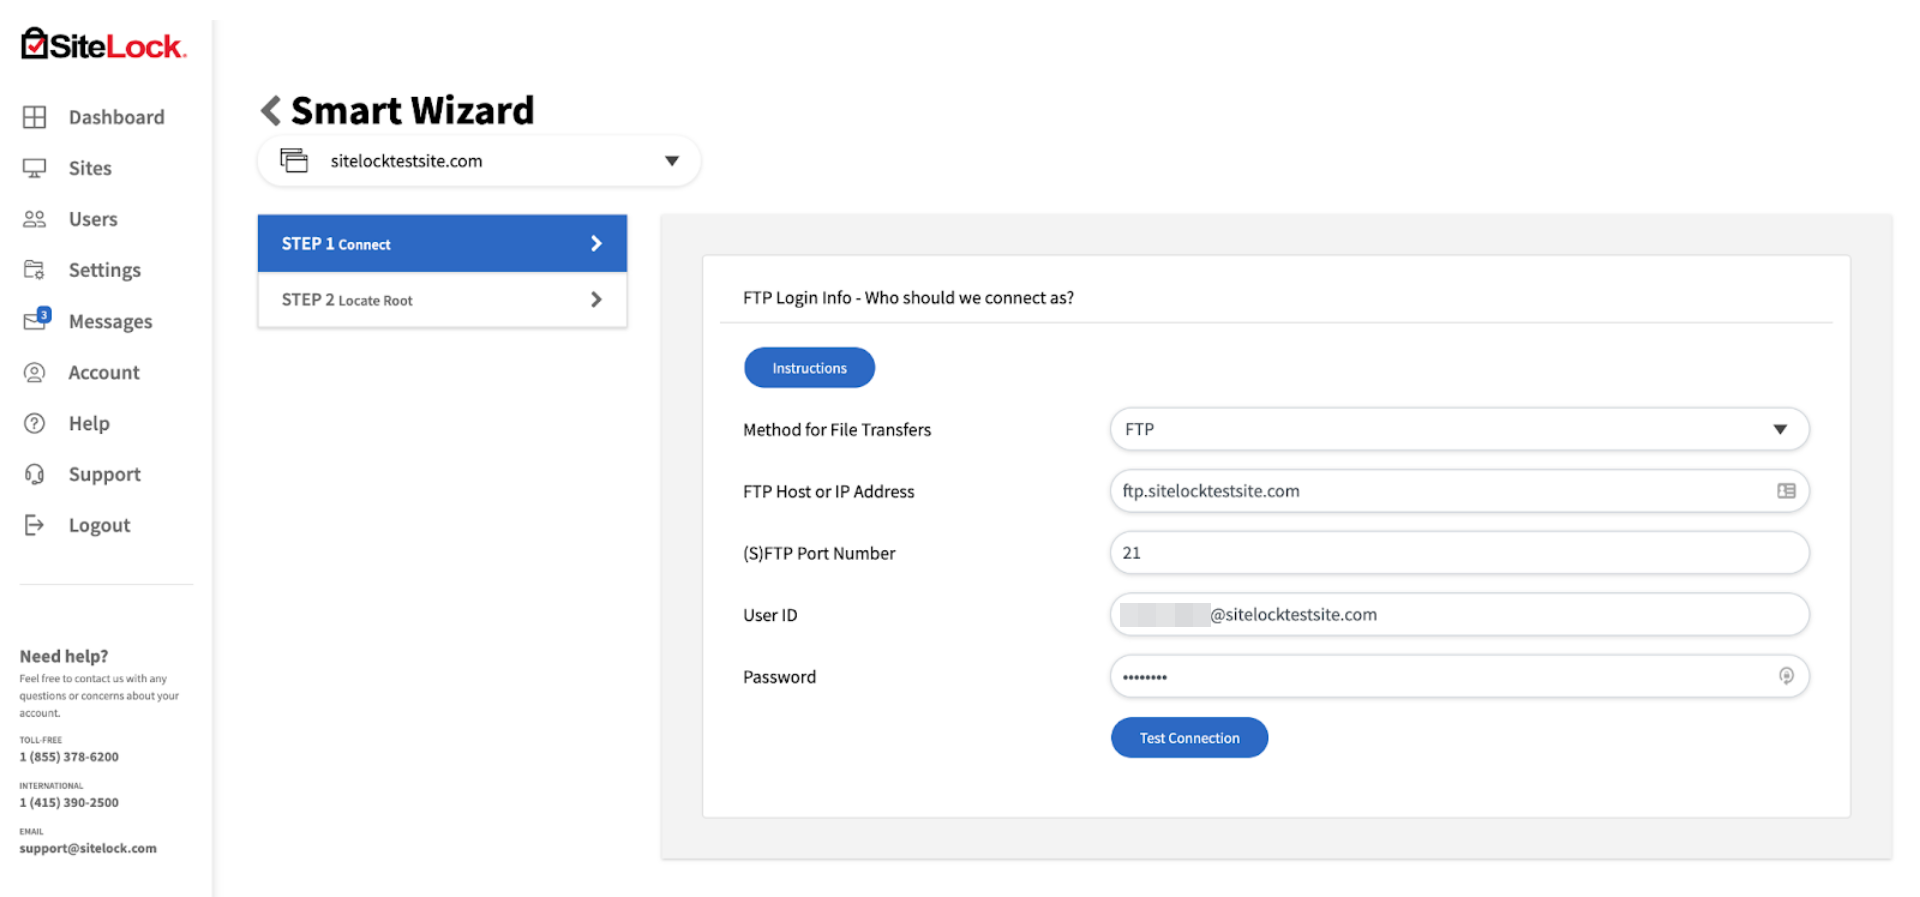Viewport: 1920px width, 897px height.
Task: View Messages in sidebar
Action: [110, 321]
